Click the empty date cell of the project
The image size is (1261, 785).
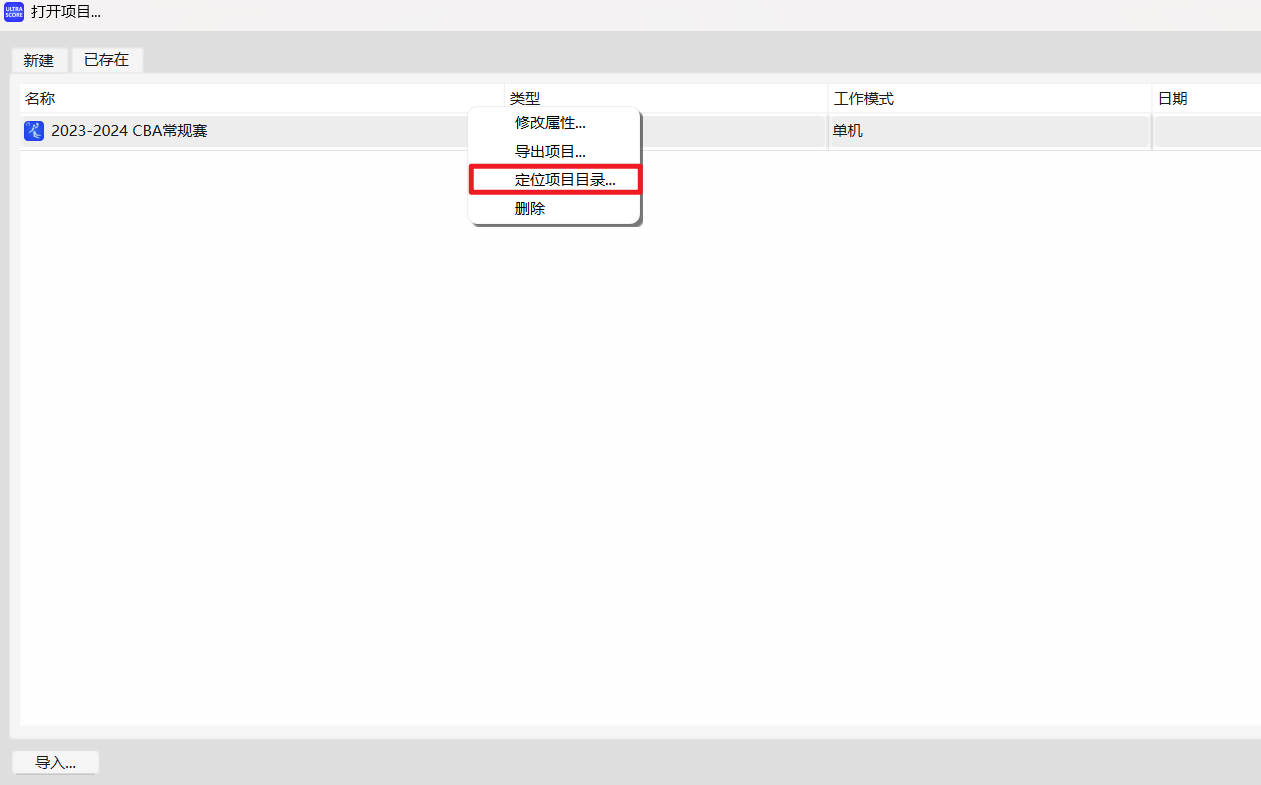pos(1207,130)
